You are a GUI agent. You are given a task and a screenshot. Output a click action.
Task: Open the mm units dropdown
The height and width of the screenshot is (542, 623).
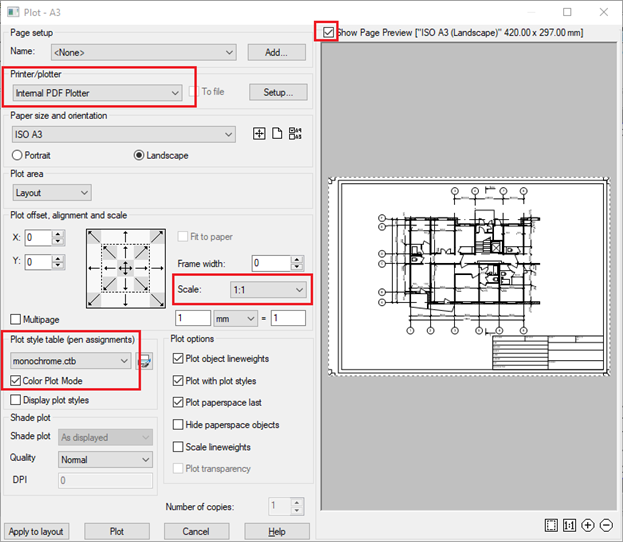coord(235,319)
